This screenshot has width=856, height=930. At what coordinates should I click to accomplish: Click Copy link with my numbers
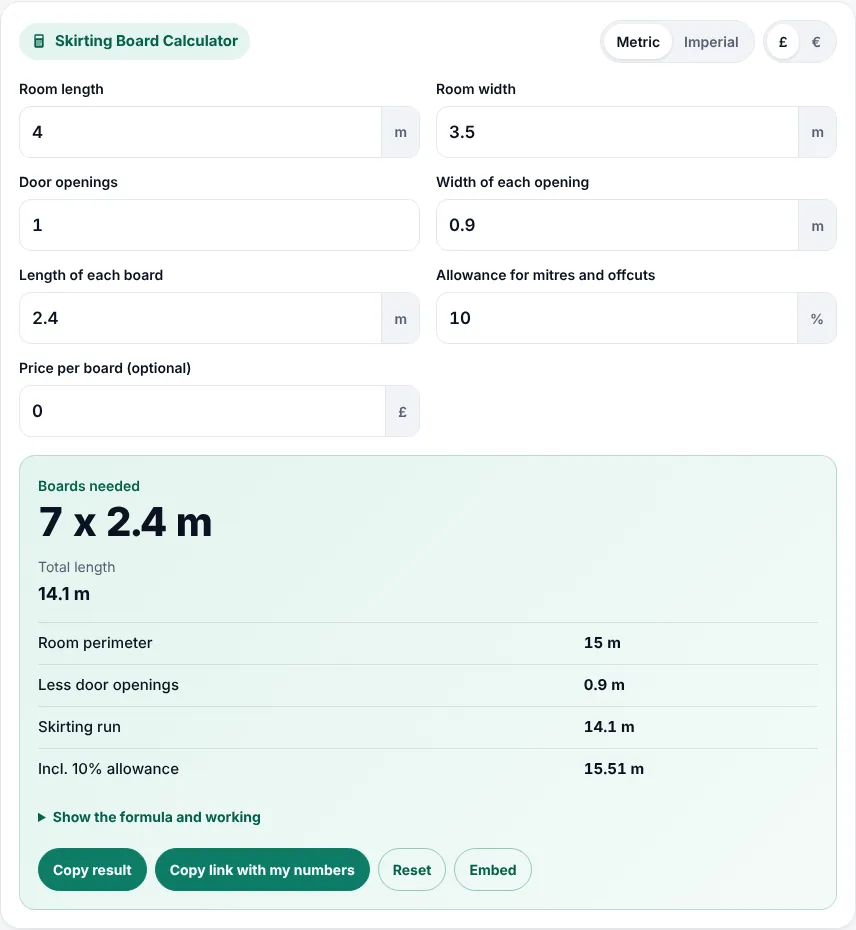(x=262, y=870)
